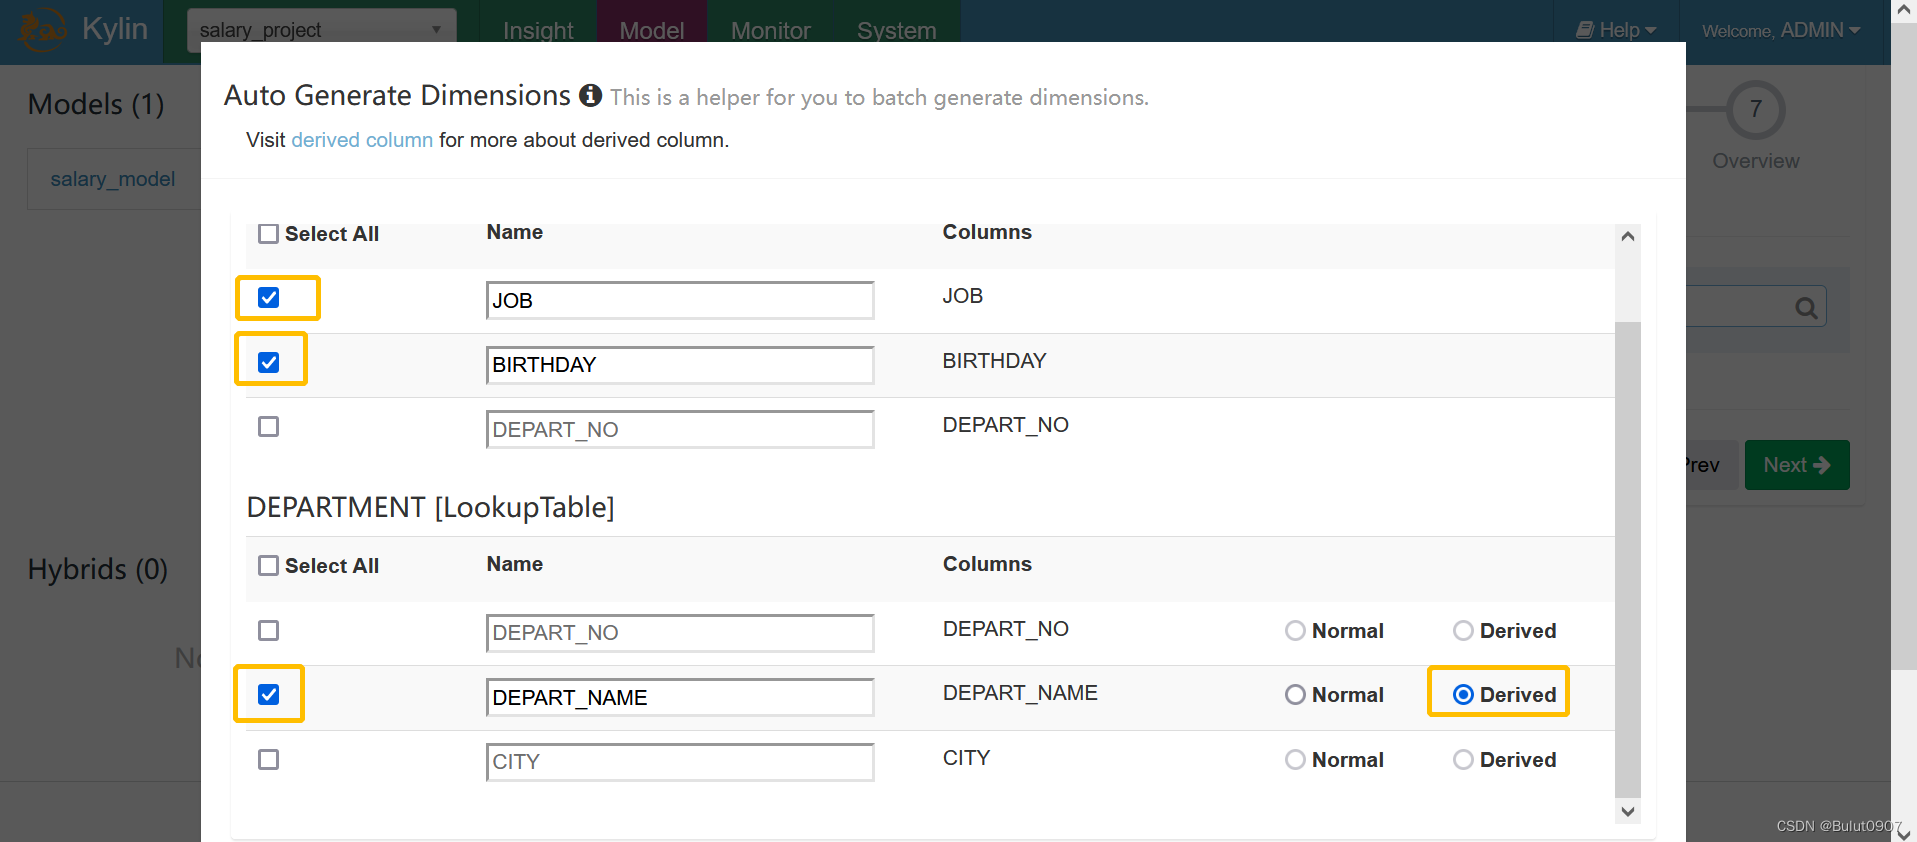This screenshot has width=1917, height=842.
Task: Uncheck the JOB dimension checkbox
Action: coord(269,298)
